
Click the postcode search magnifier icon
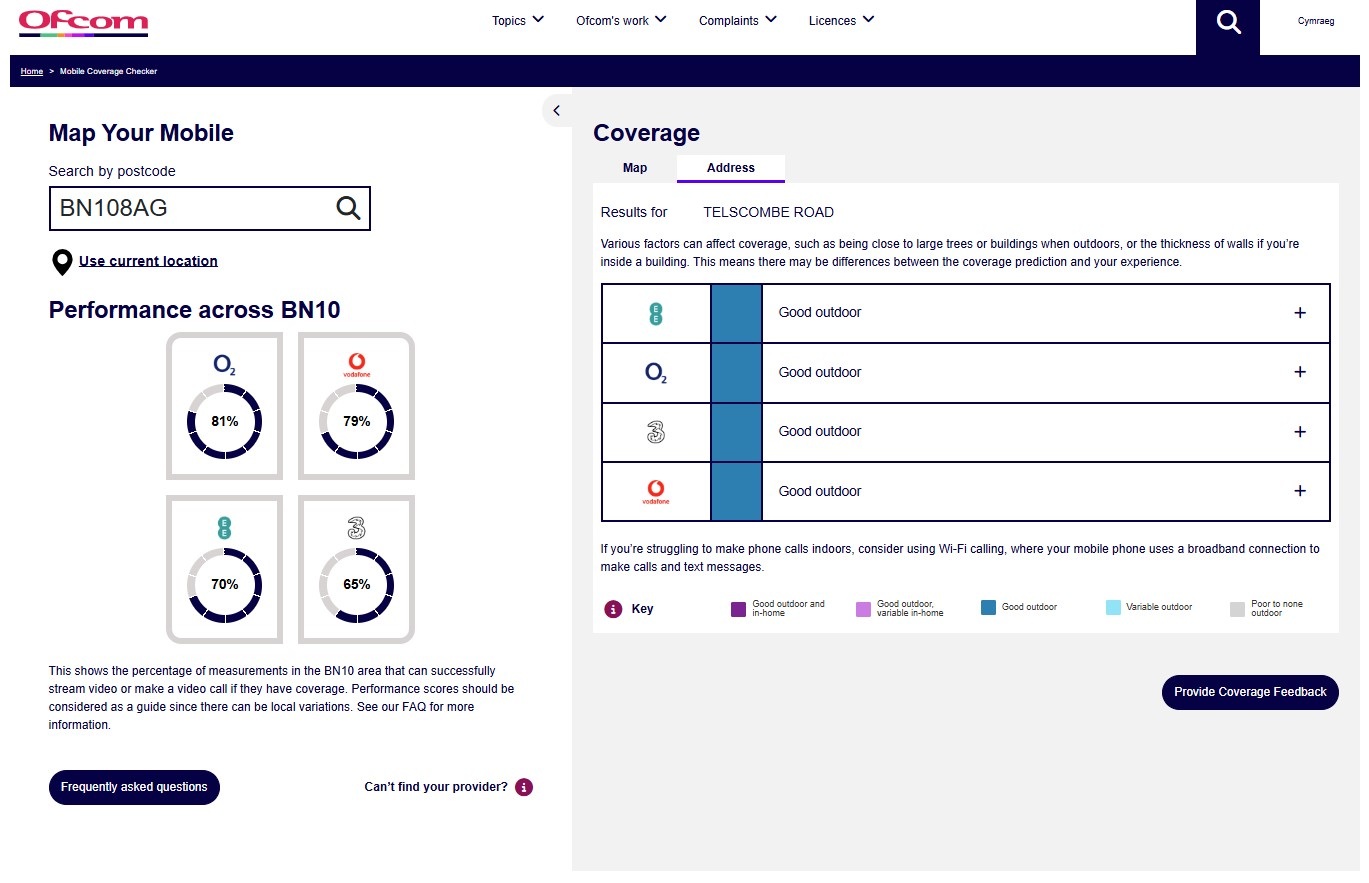click(x=347, y=208)
